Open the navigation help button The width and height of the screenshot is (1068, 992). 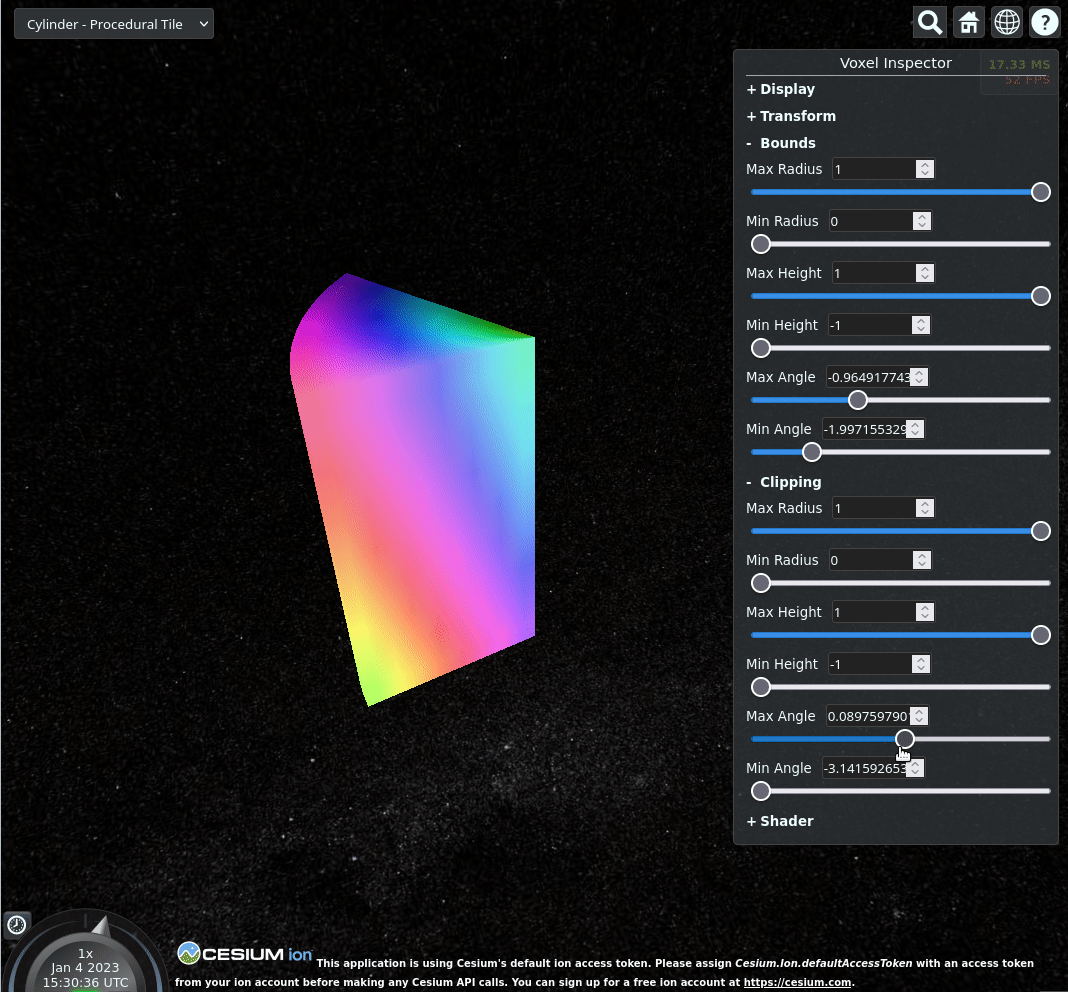1044,22
